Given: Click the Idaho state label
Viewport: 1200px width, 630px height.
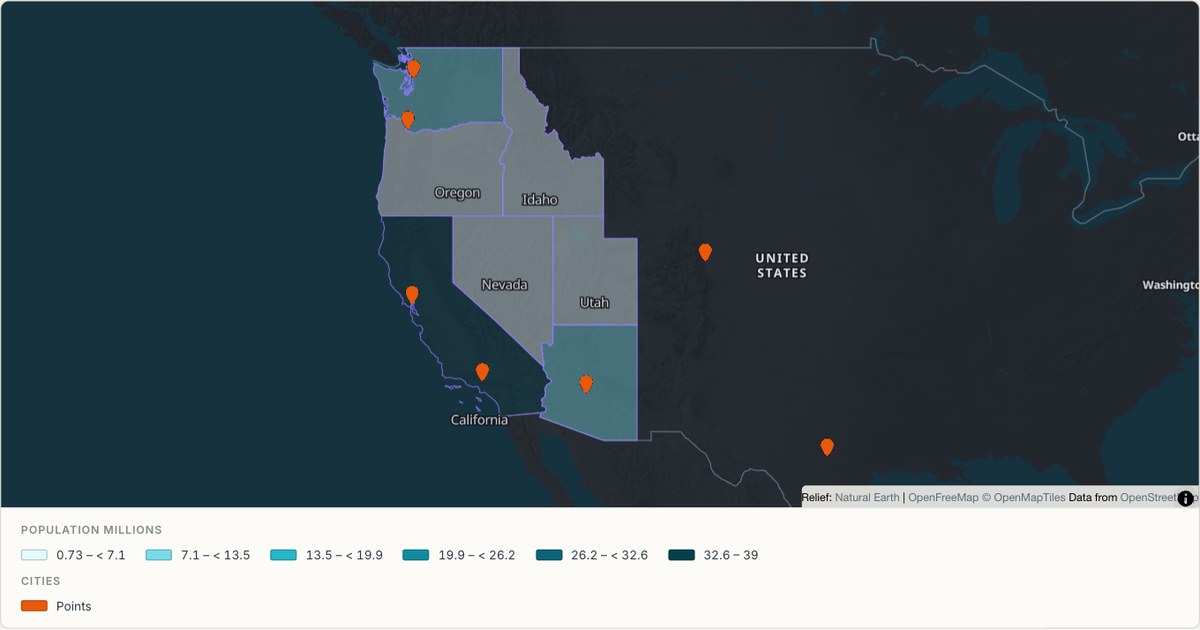Looking at the screenshot, I should pyautogui.click(x=540, y=200).
